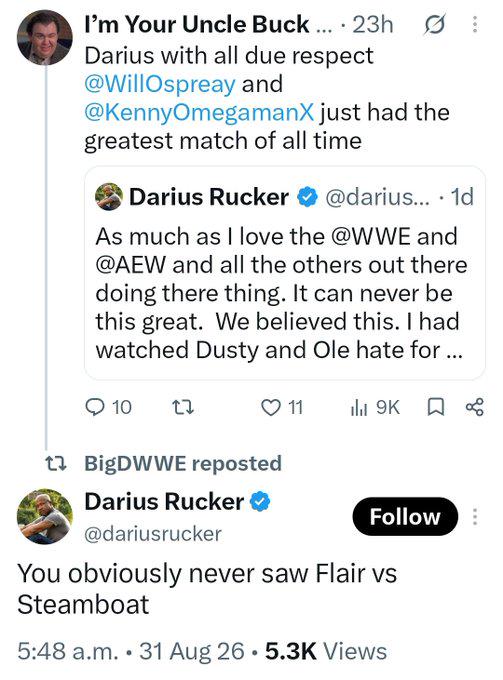Open the 5.3K Views count
This screenshot has height=680, width=503.
(x=326, y=651)
